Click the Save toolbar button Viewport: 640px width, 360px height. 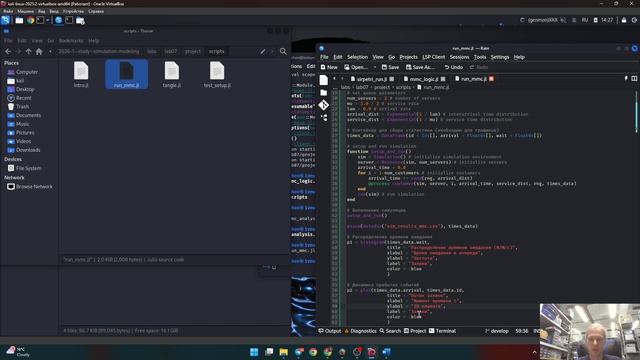pyautogui.click(x=390, y=67)
